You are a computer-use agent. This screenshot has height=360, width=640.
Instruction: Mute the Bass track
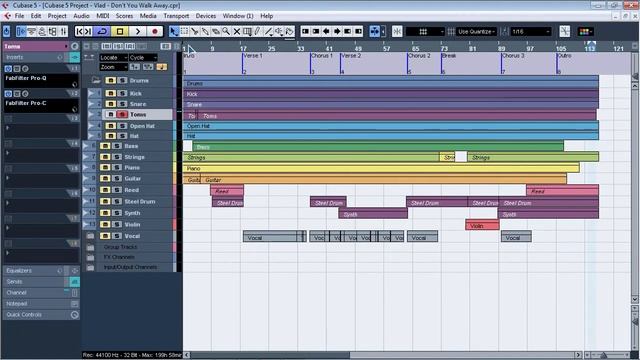click(105, 146)
